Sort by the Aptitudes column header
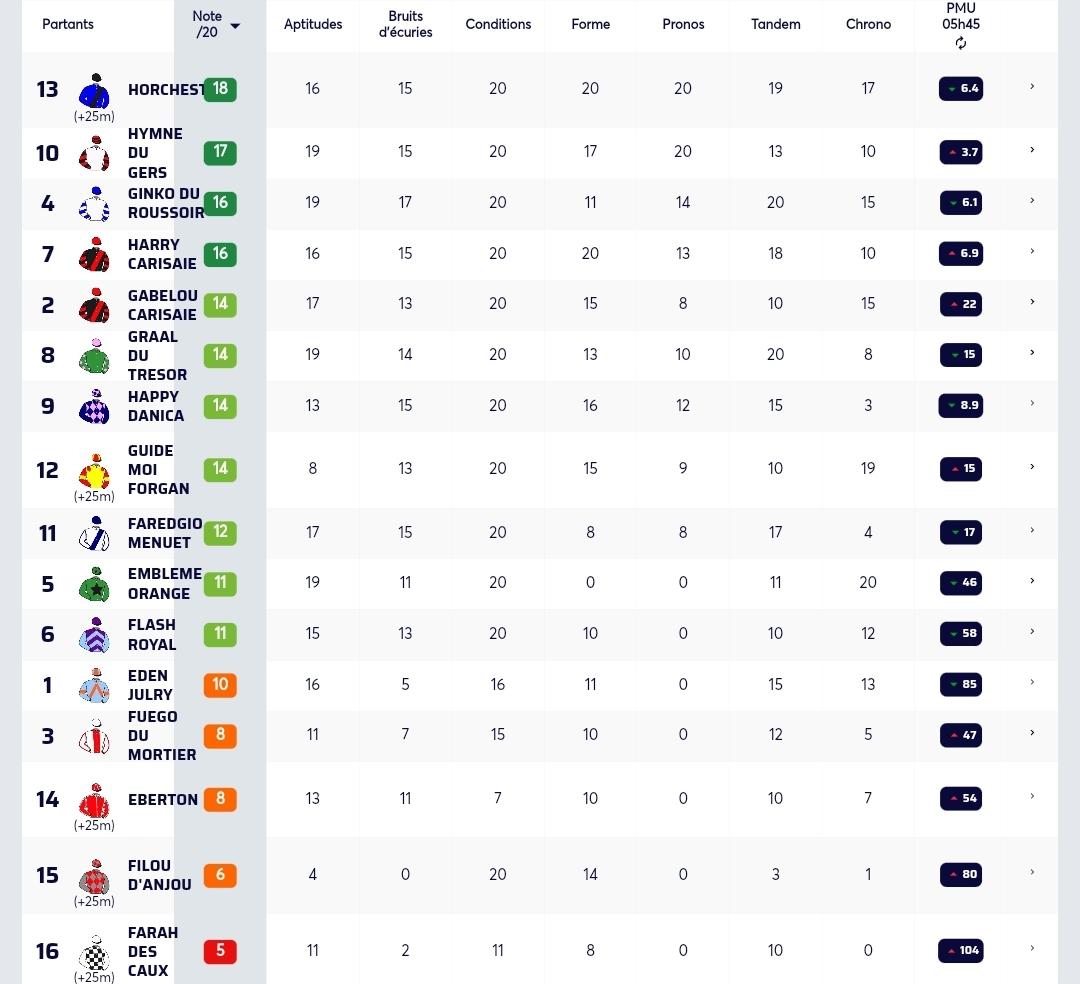 coord(313,24)
